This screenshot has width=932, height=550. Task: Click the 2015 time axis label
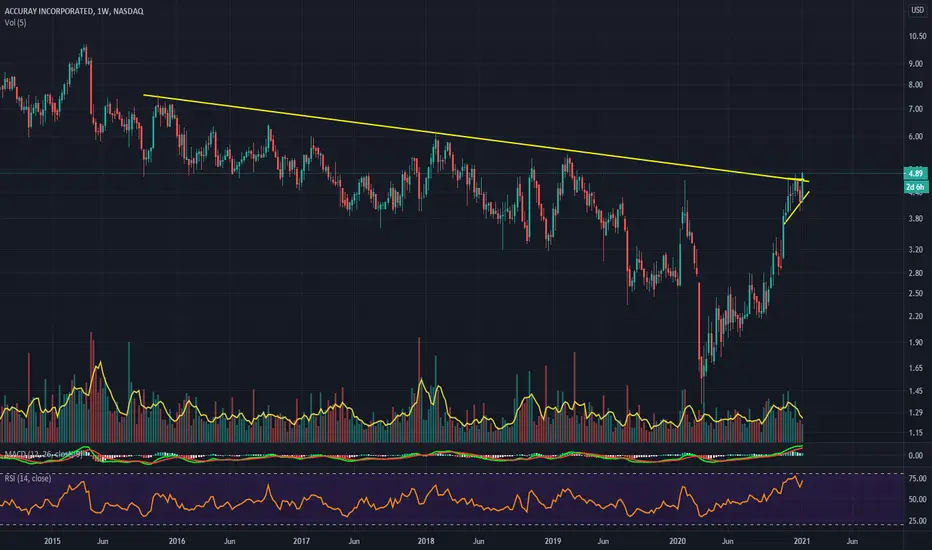pos(52,541)
